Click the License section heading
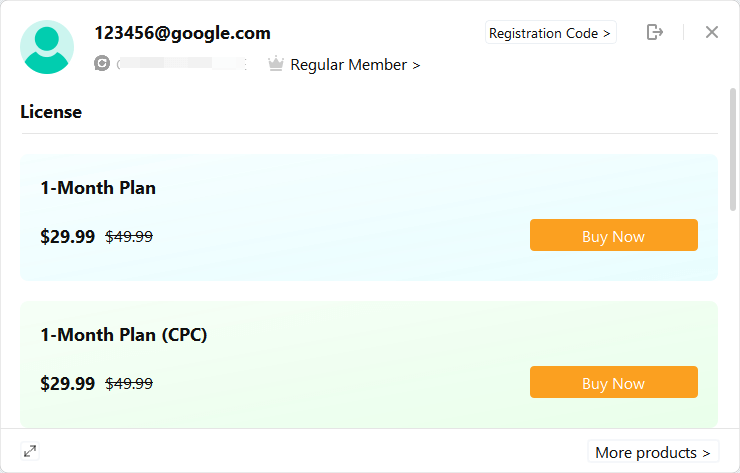The image size is (740, 473). 51,112
